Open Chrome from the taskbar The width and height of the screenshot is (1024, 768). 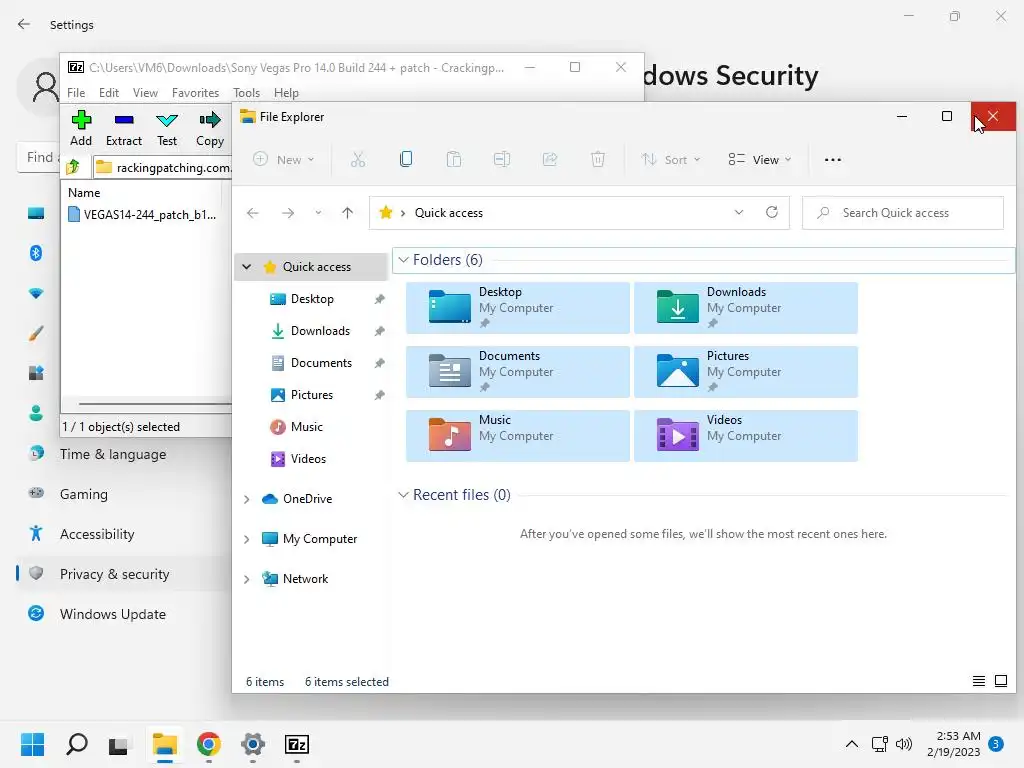point(209,744)
